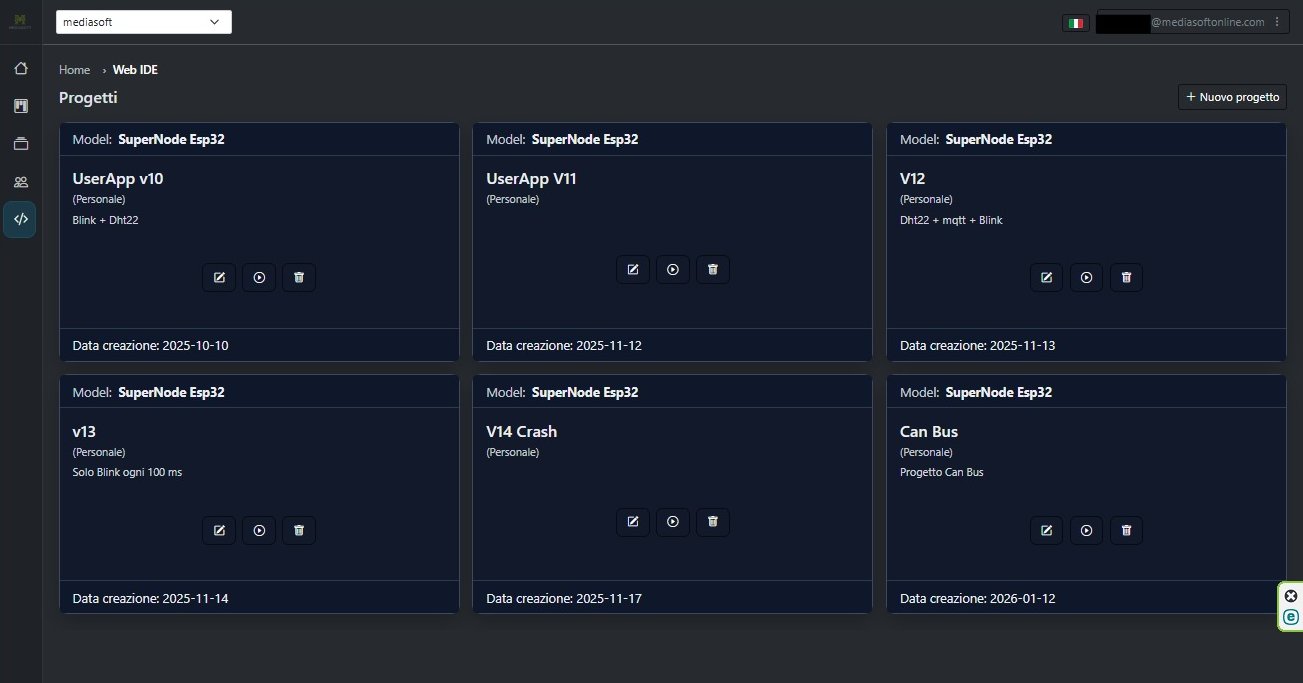Open the Web IDE code icon
This screenshot has height=683, width=1303.
[20, 219]
